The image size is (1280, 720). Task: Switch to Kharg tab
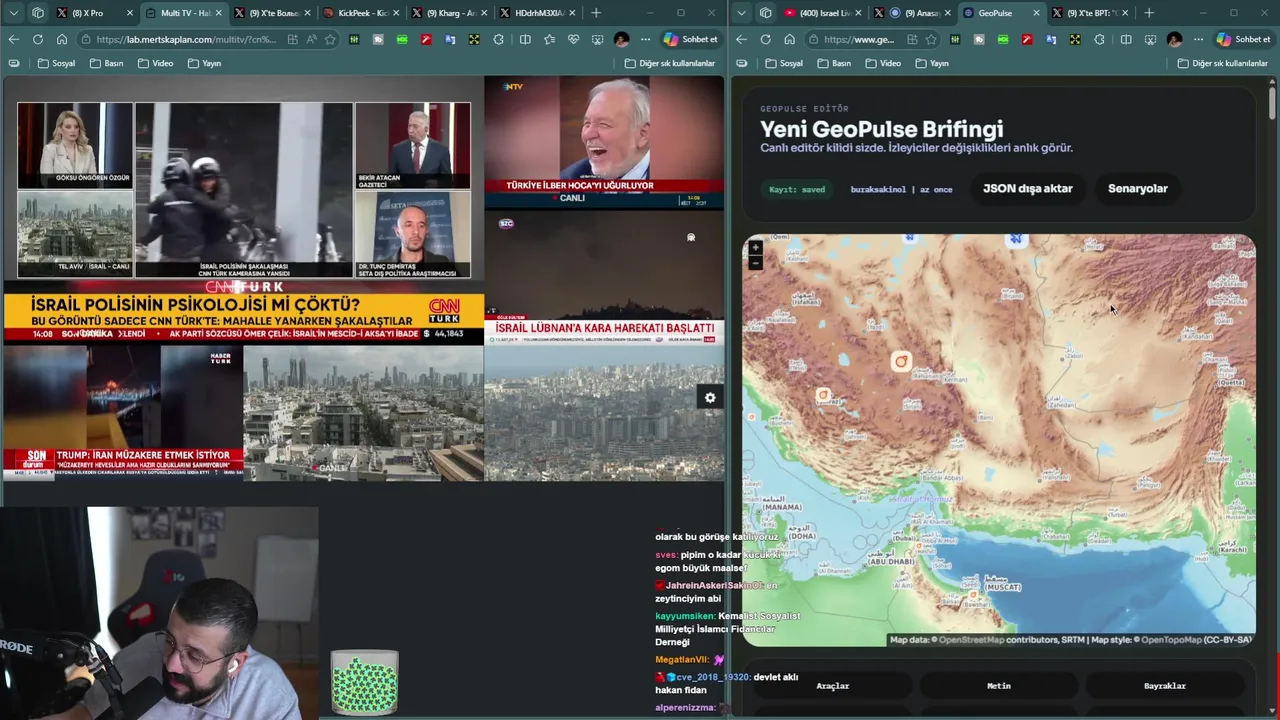451,13
